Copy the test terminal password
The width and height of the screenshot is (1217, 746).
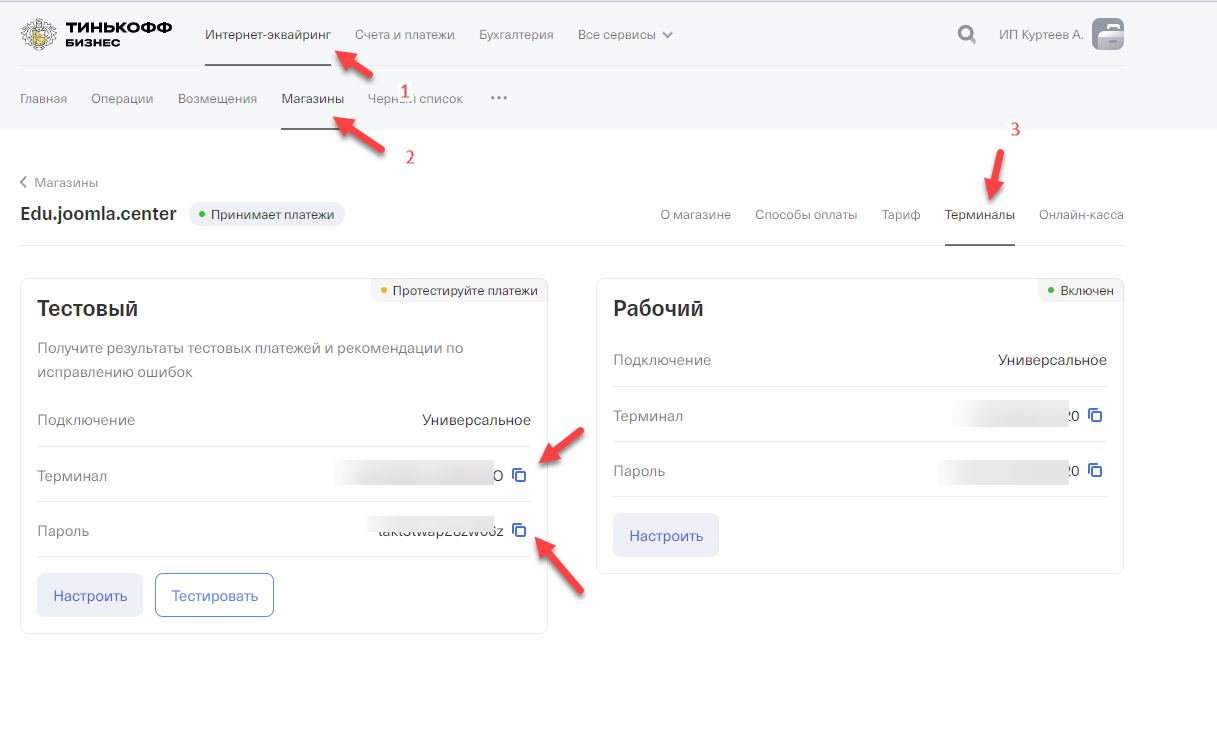pos(519,530)
